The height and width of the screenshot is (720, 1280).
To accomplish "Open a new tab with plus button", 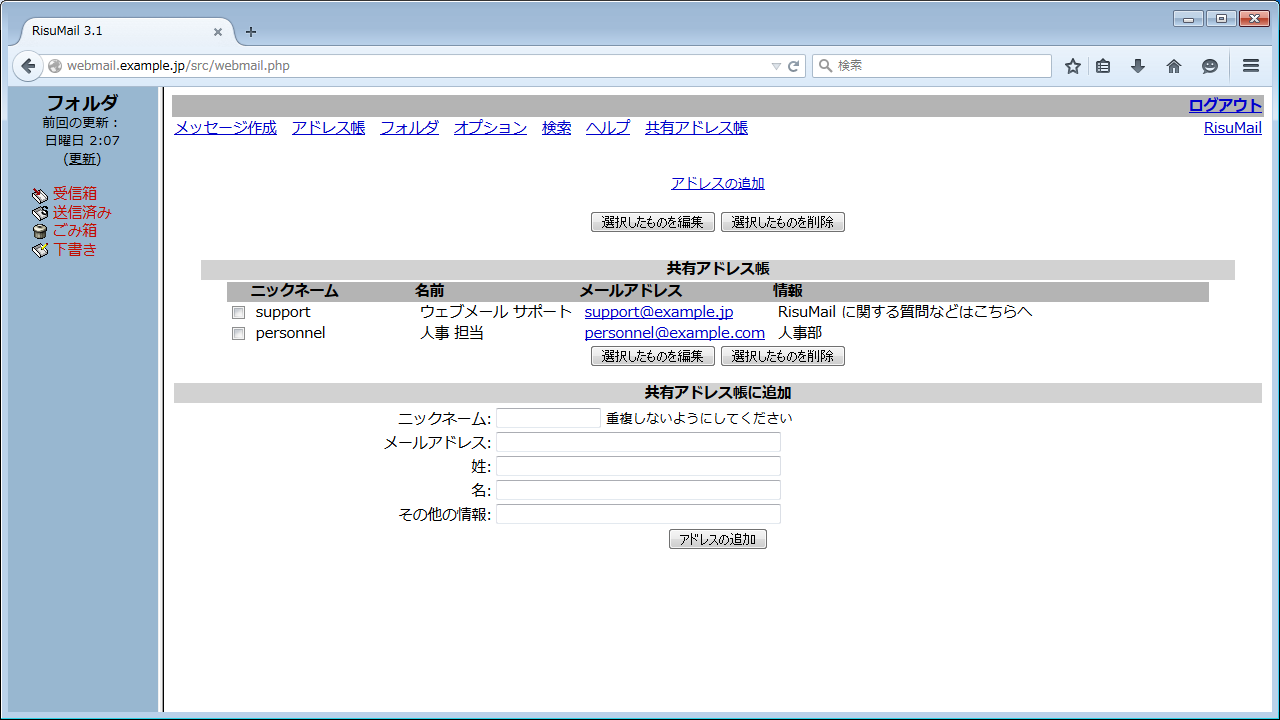I will [251, 32].
